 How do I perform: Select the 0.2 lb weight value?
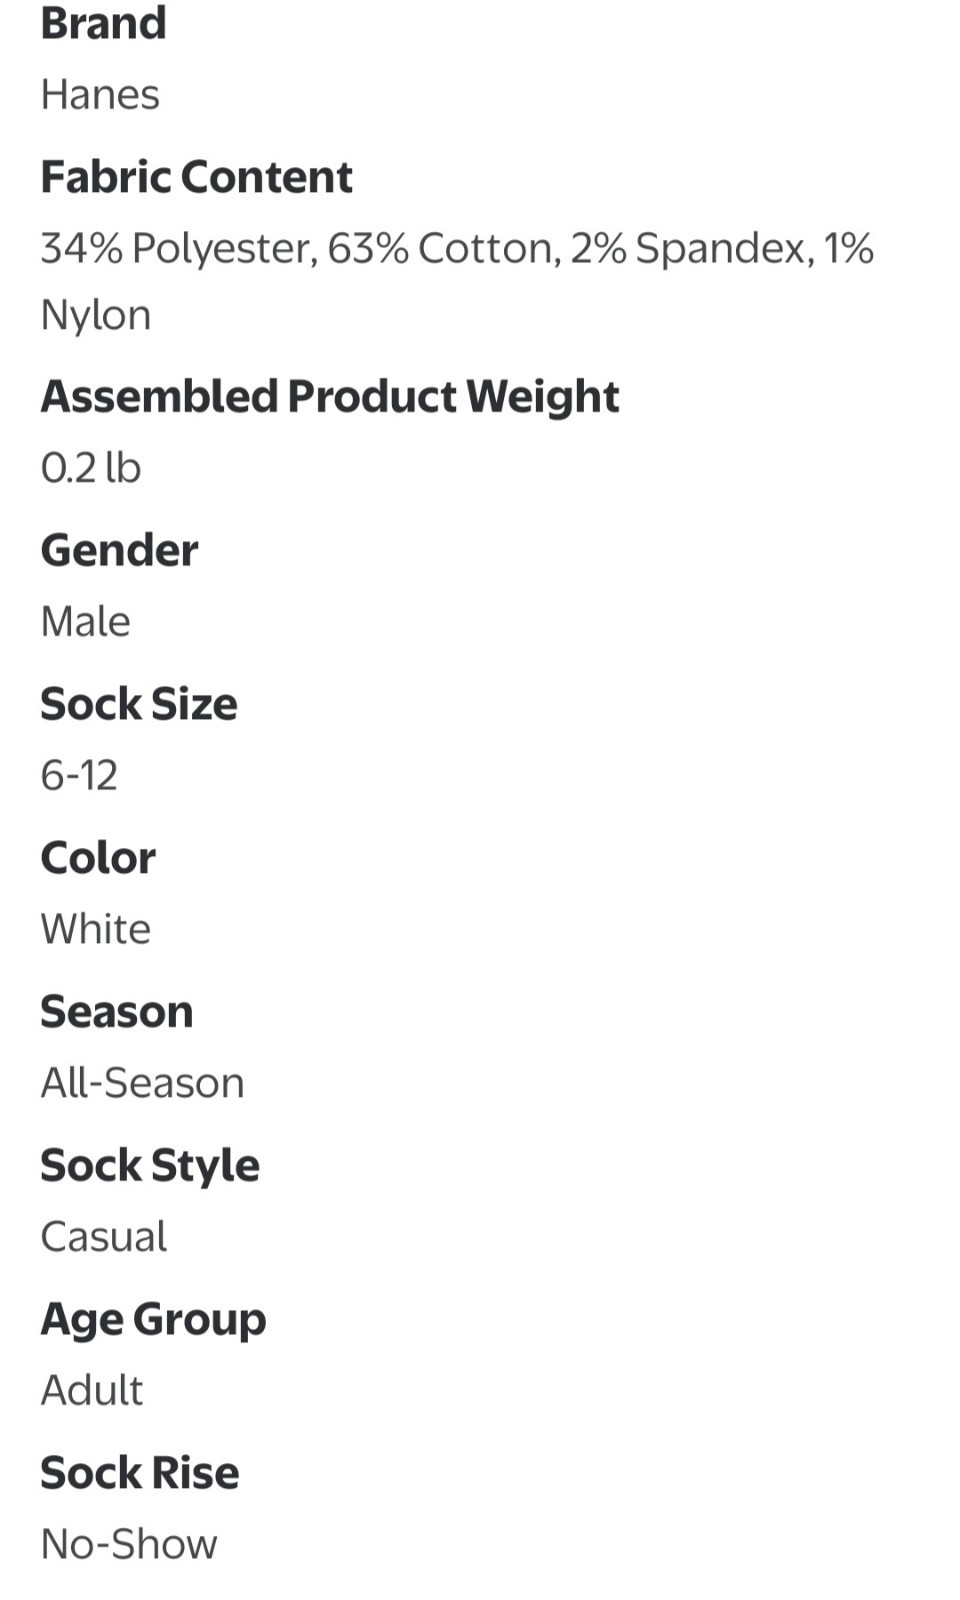click(x=91, y=468)
